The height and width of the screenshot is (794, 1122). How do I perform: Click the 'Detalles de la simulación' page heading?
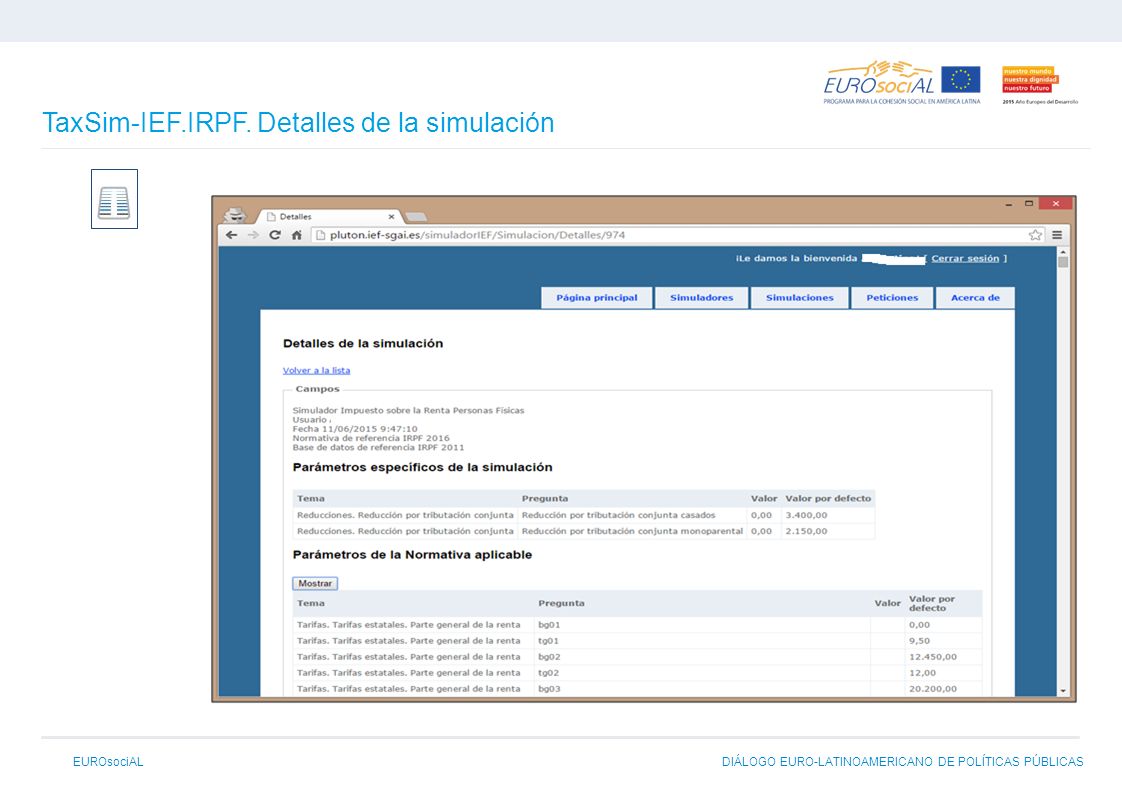[x=363, y=343]
